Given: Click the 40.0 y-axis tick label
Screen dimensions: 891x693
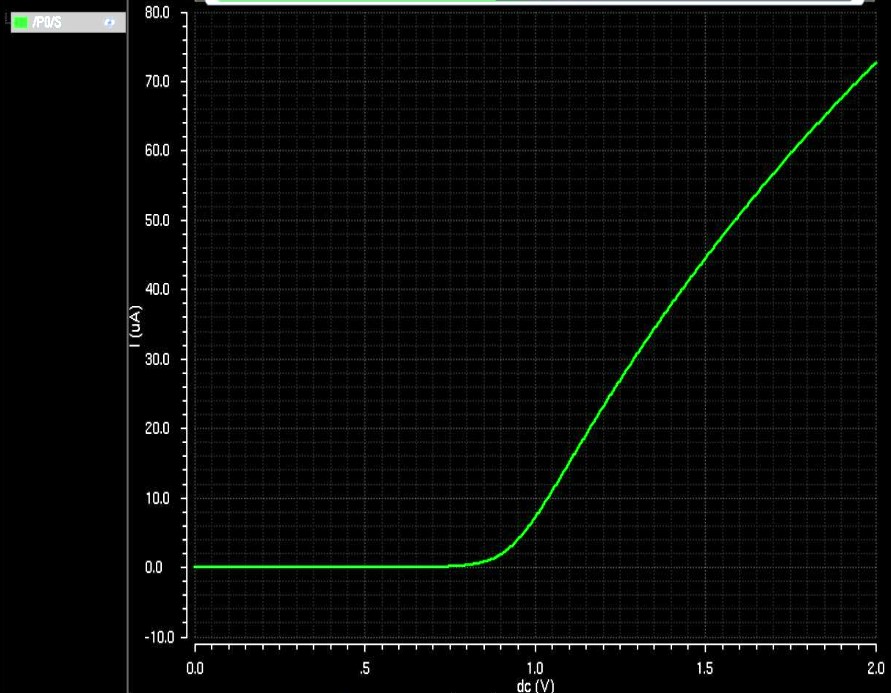Looking at the screenshot, I should tap(157, 290).
